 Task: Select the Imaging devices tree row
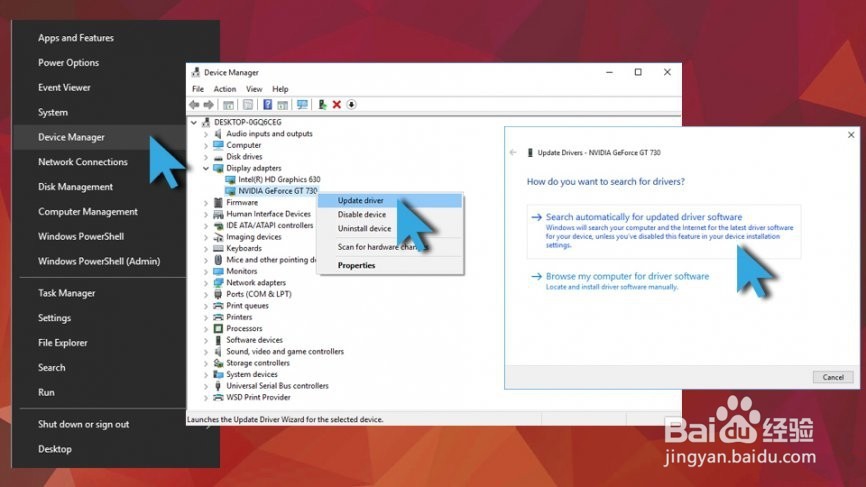click(x=254, y=237)
